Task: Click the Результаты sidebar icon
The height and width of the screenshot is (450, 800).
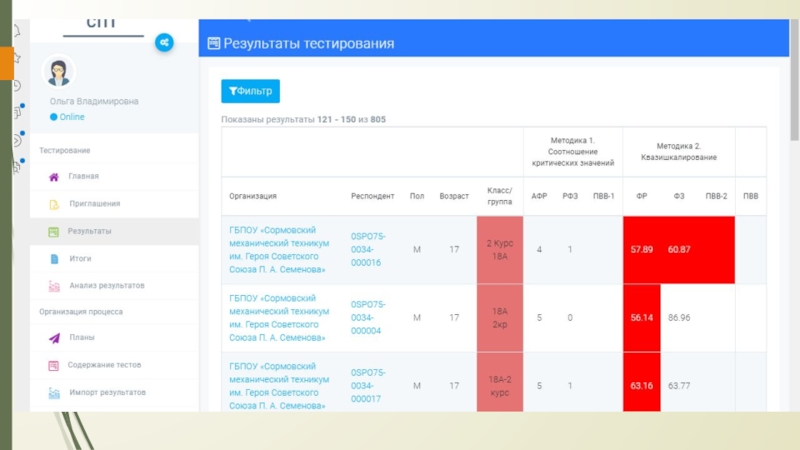Action: coord(54,231)
